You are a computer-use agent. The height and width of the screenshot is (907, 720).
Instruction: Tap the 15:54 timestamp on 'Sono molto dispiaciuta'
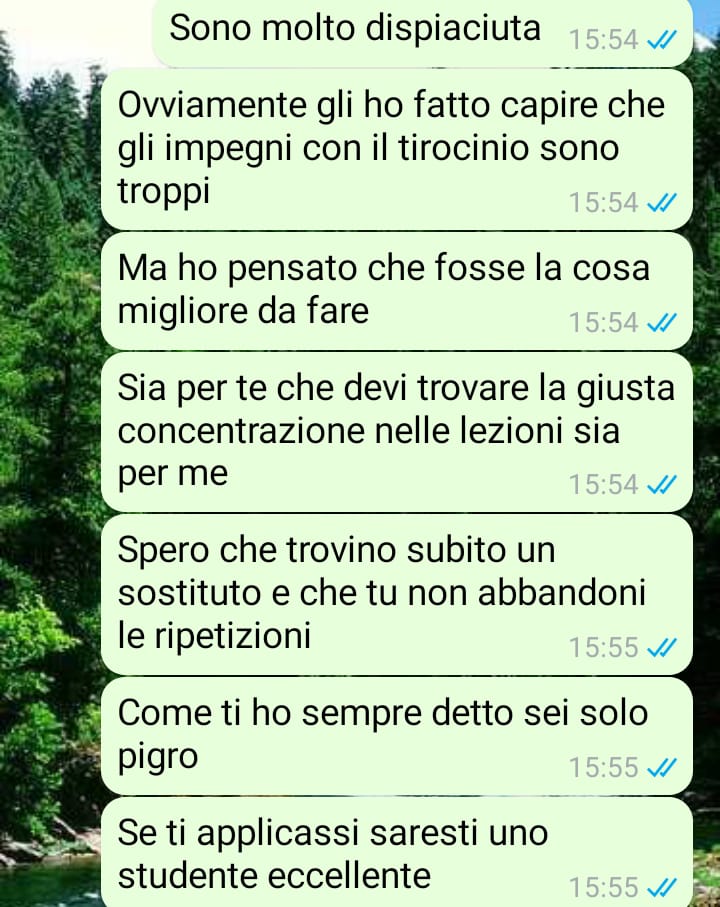point(603,40)
